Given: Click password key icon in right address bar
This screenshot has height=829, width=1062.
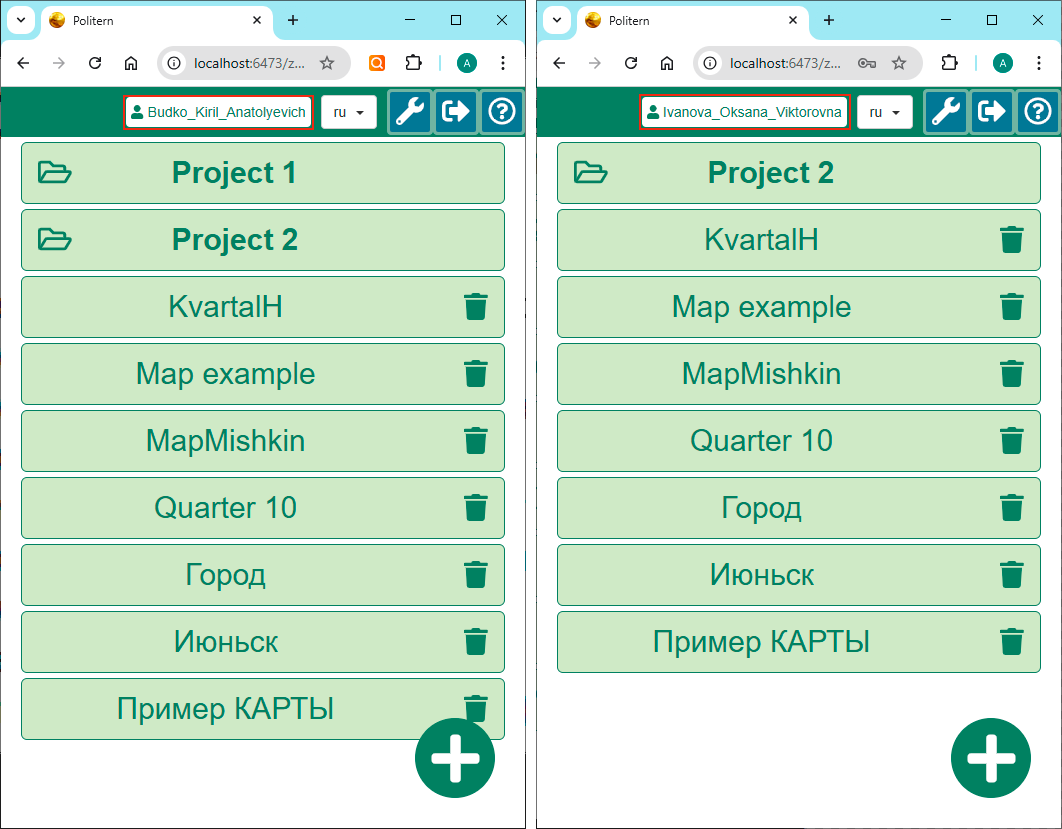Looking at the screenshot, I should click(x=867, y=63).
